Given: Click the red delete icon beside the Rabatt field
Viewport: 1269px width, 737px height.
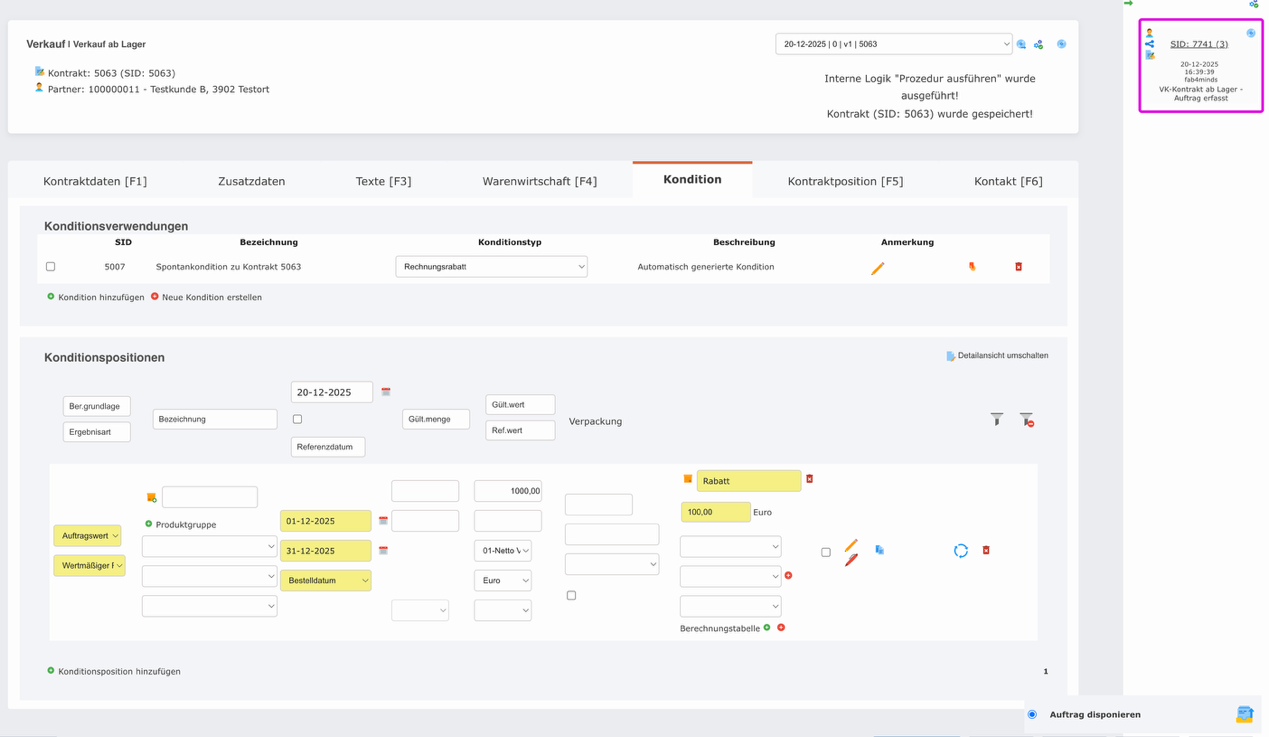Looking at the screenshot, I should 810,479.
